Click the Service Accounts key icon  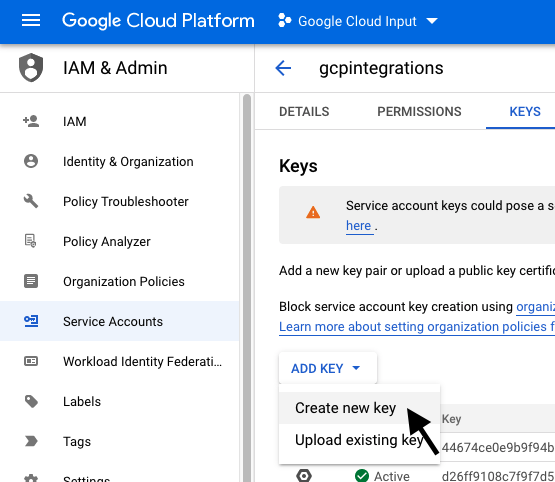[31, 321]
